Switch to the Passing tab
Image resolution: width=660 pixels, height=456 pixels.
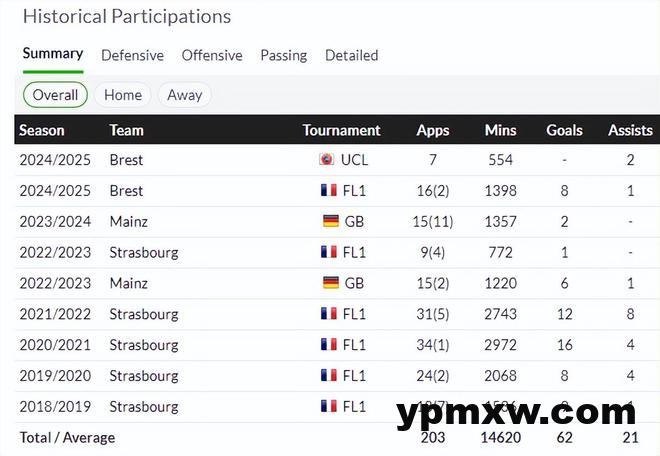[x=283, y=56]
